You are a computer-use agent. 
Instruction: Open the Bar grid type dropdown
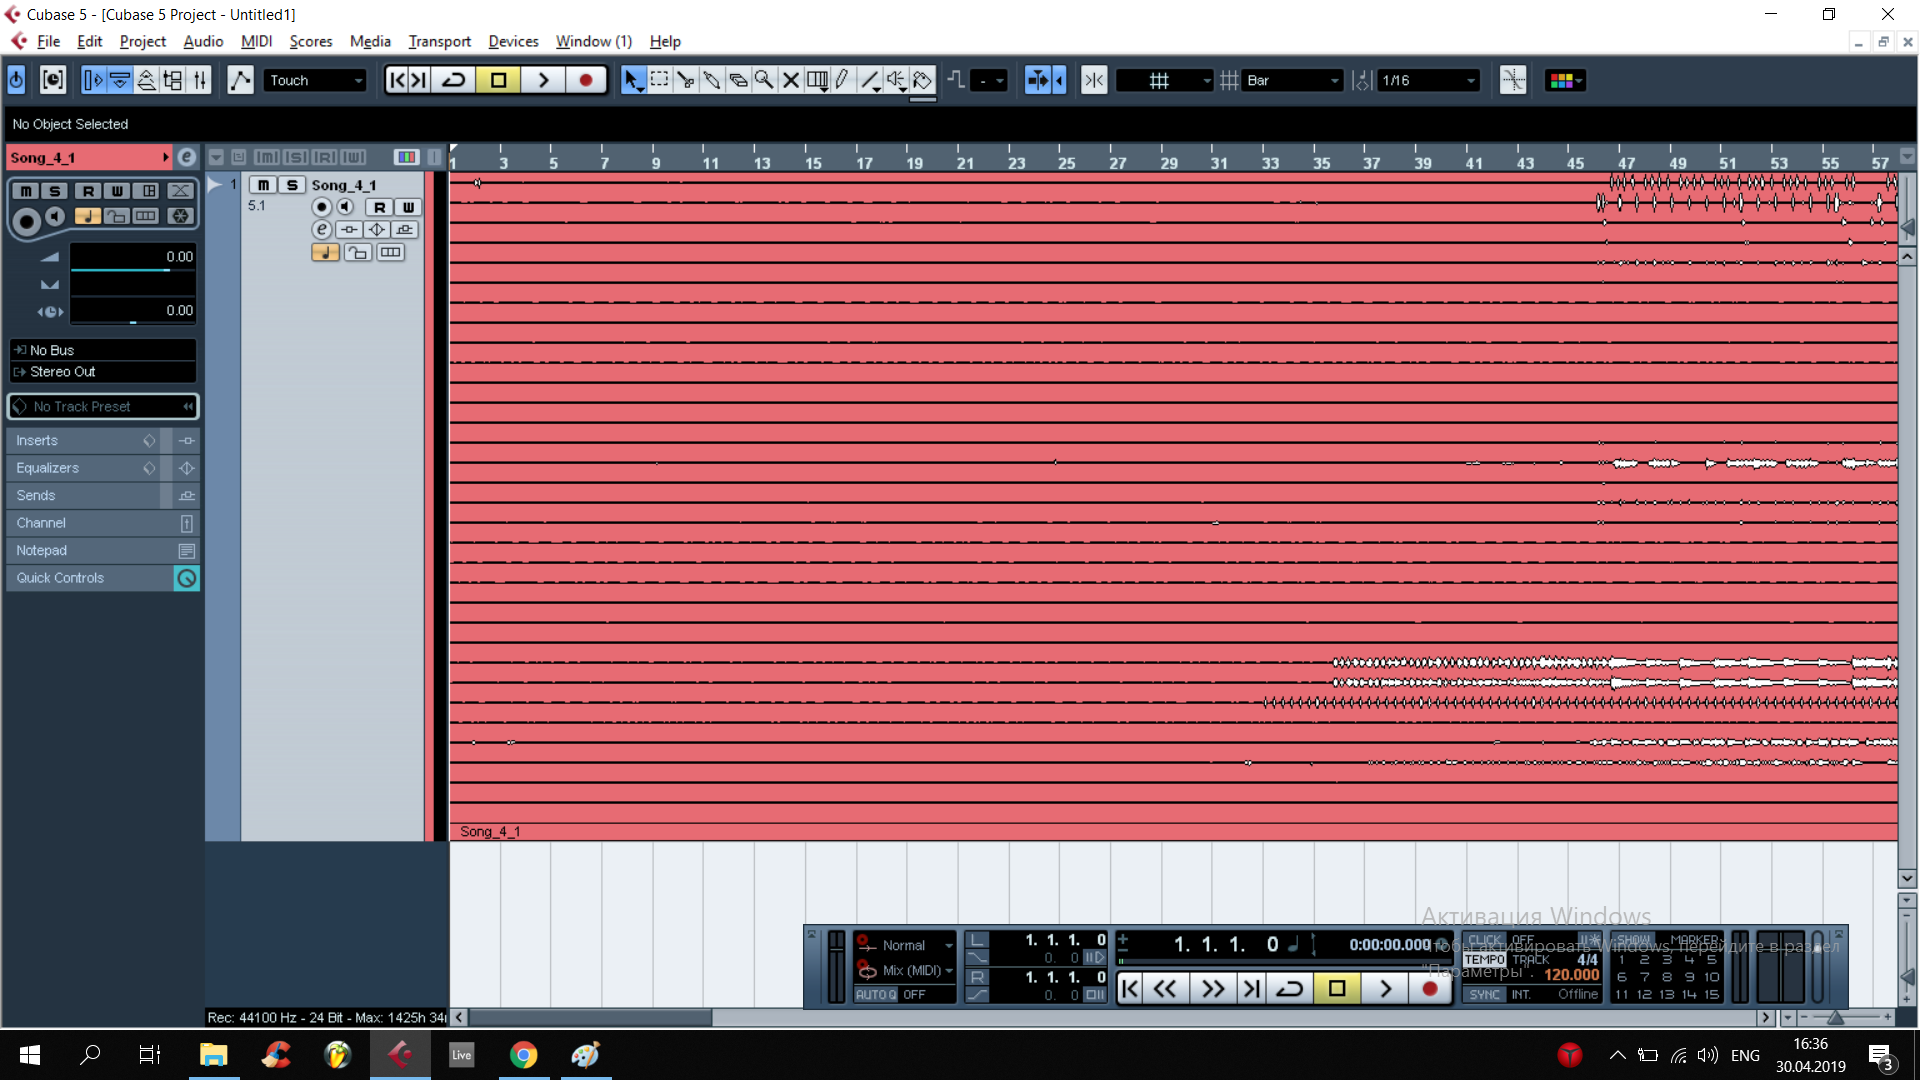[x=1292, y=80]
